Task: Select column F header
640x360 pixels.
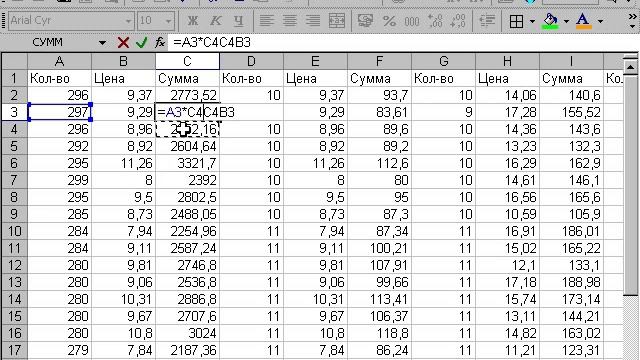Action: click(379, 61)
